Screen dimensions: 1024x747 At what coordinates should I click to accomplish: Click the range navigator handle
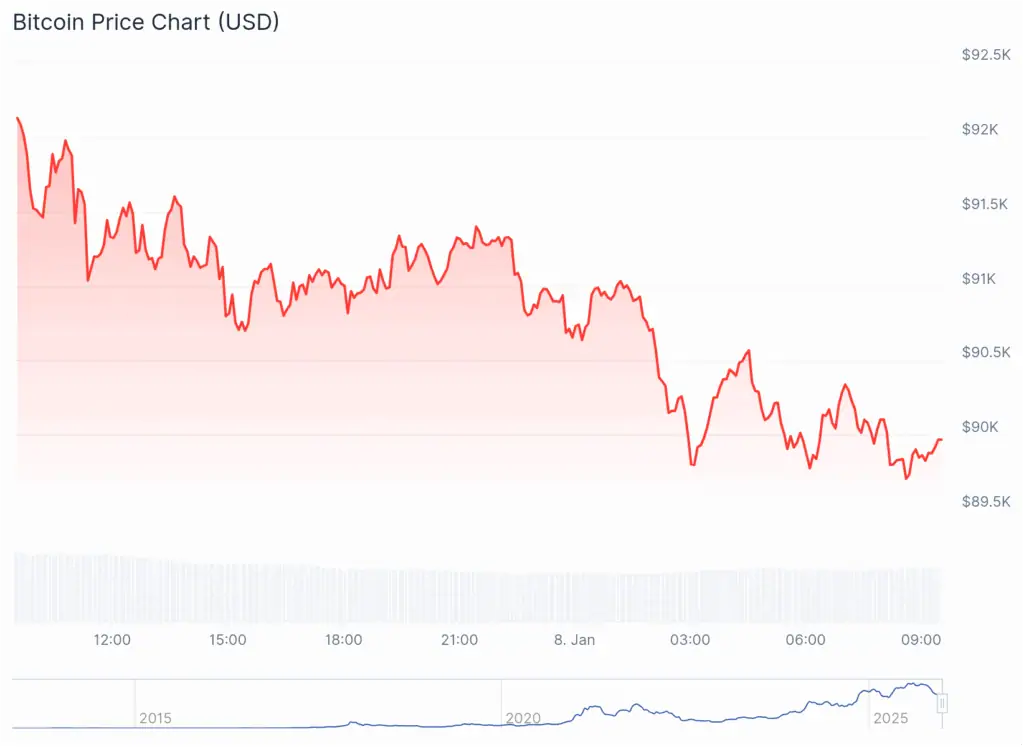point(941,704)
